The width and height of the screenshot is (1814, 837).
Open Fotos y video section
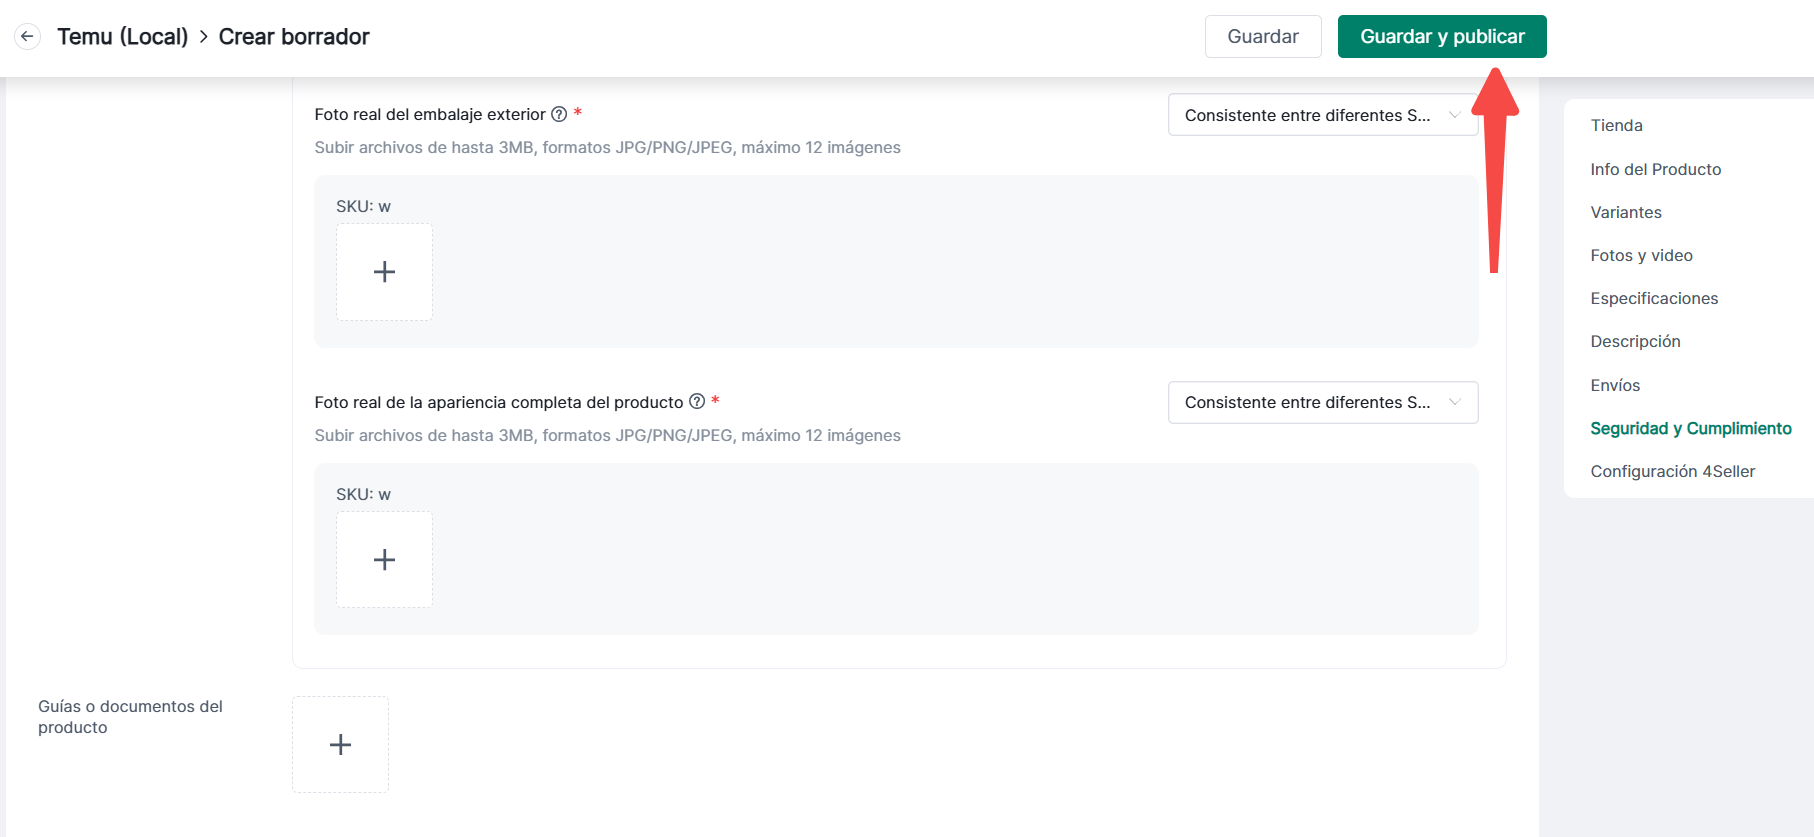click(1641, 256)
